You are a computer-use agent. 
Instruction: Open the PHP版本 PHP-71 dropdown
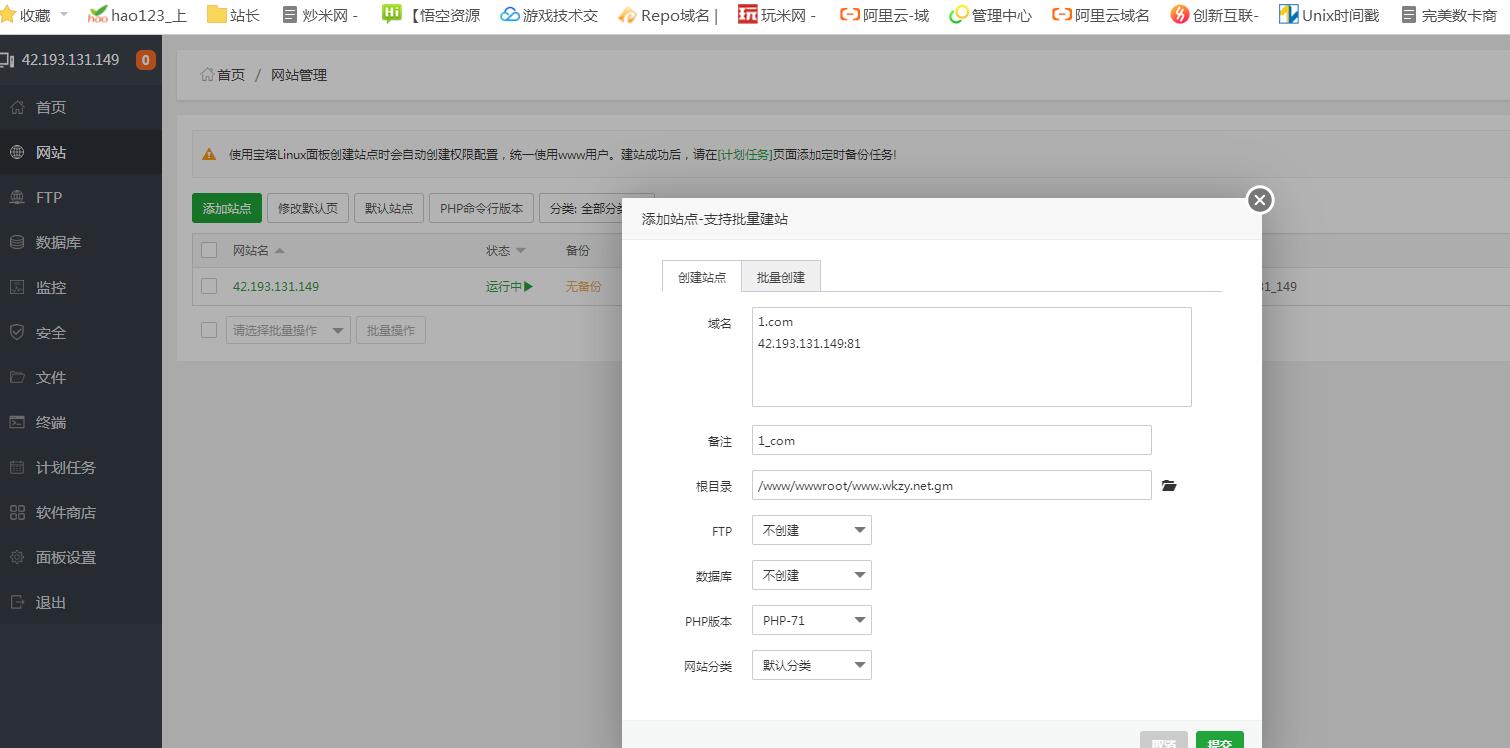[x=811, y=620]
